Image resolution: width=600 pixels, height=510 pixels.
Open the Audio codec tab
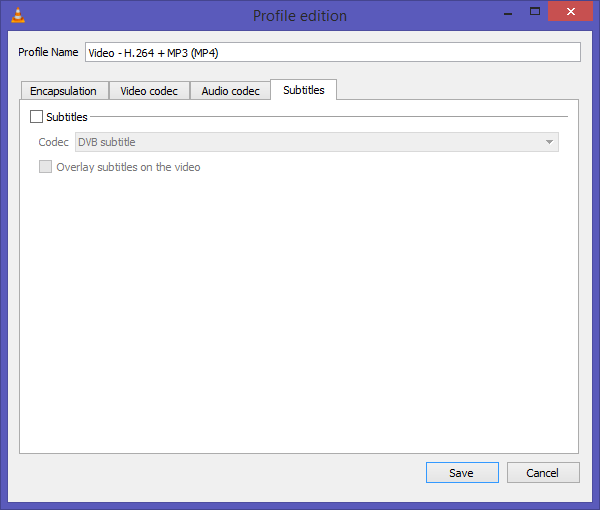(x=230, y=91)
